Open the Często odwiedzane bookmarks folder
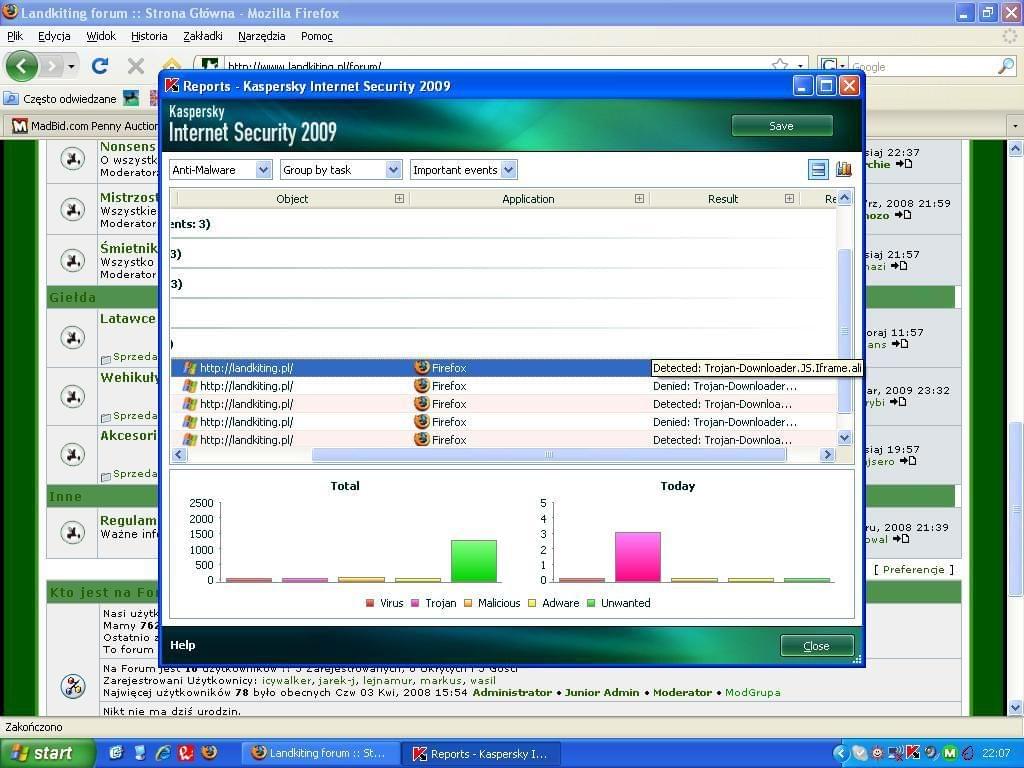 pos(61,99)
